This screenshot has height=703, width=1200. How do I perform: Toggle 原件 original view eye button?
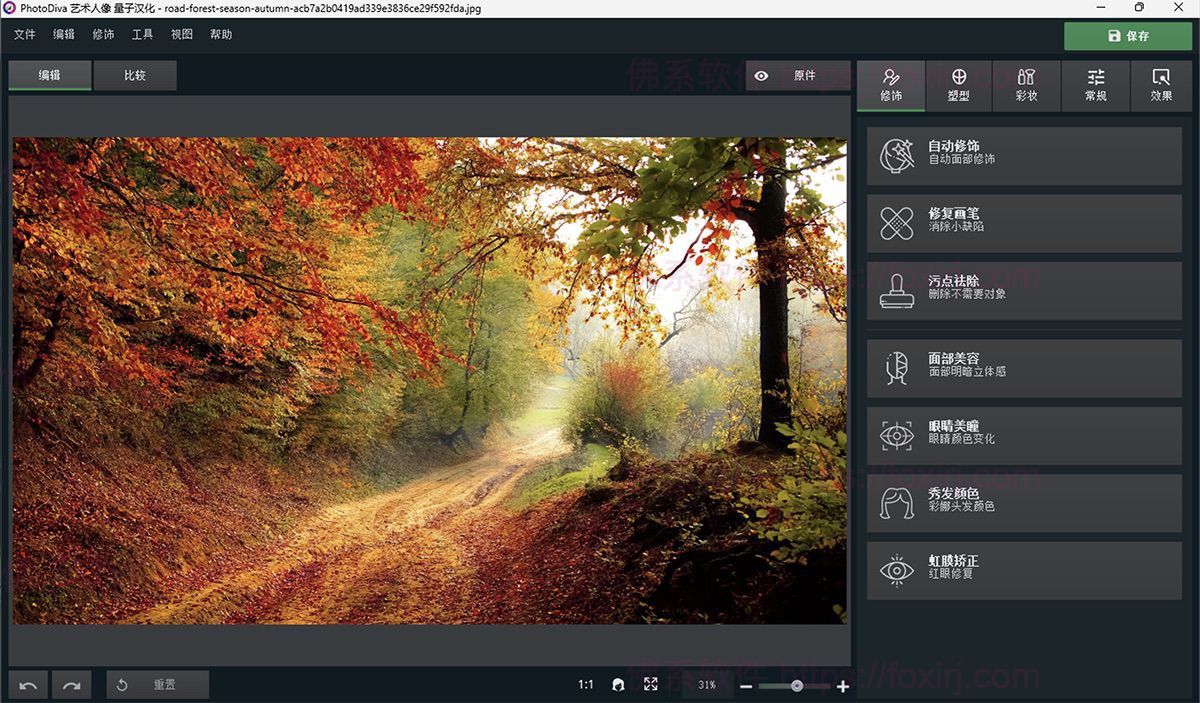click(797, 76)
